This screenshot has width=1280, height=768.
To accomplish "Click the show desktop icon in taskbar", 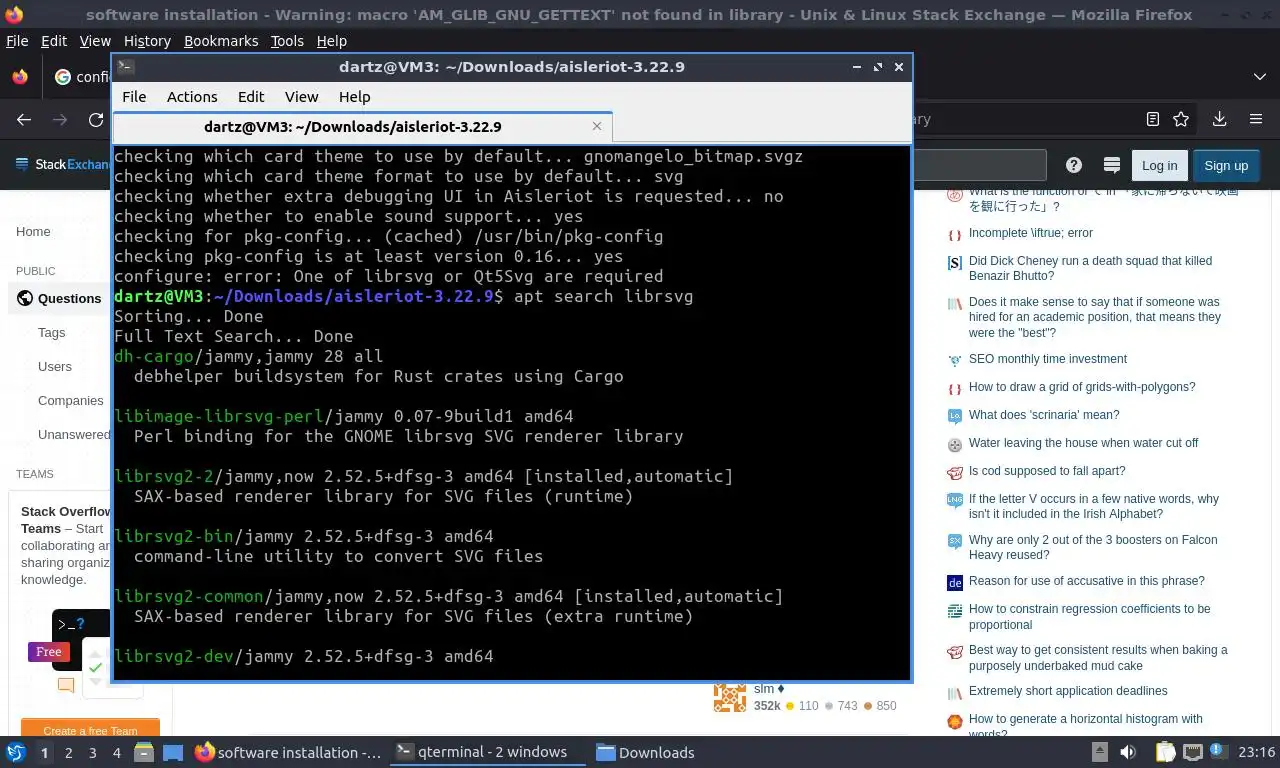I will click(173, 753).
